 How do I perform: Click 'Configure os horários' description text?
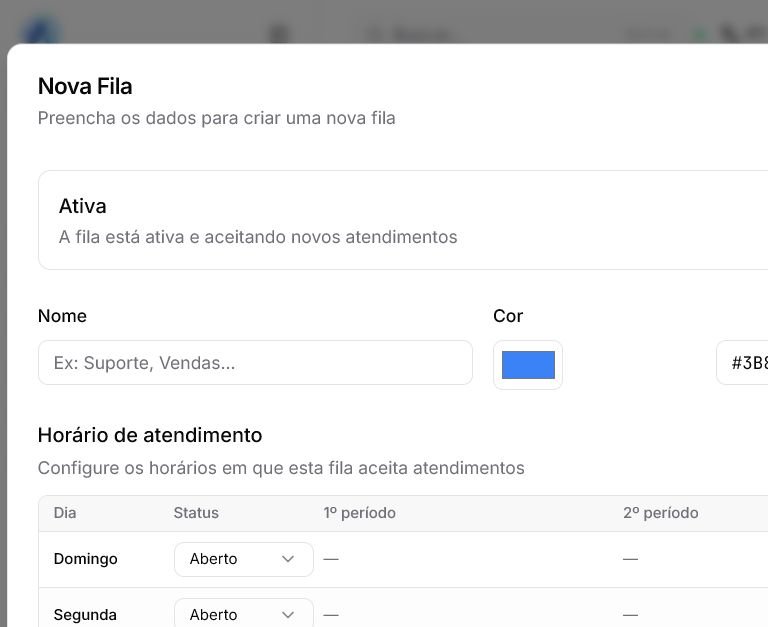coord(281,468)
